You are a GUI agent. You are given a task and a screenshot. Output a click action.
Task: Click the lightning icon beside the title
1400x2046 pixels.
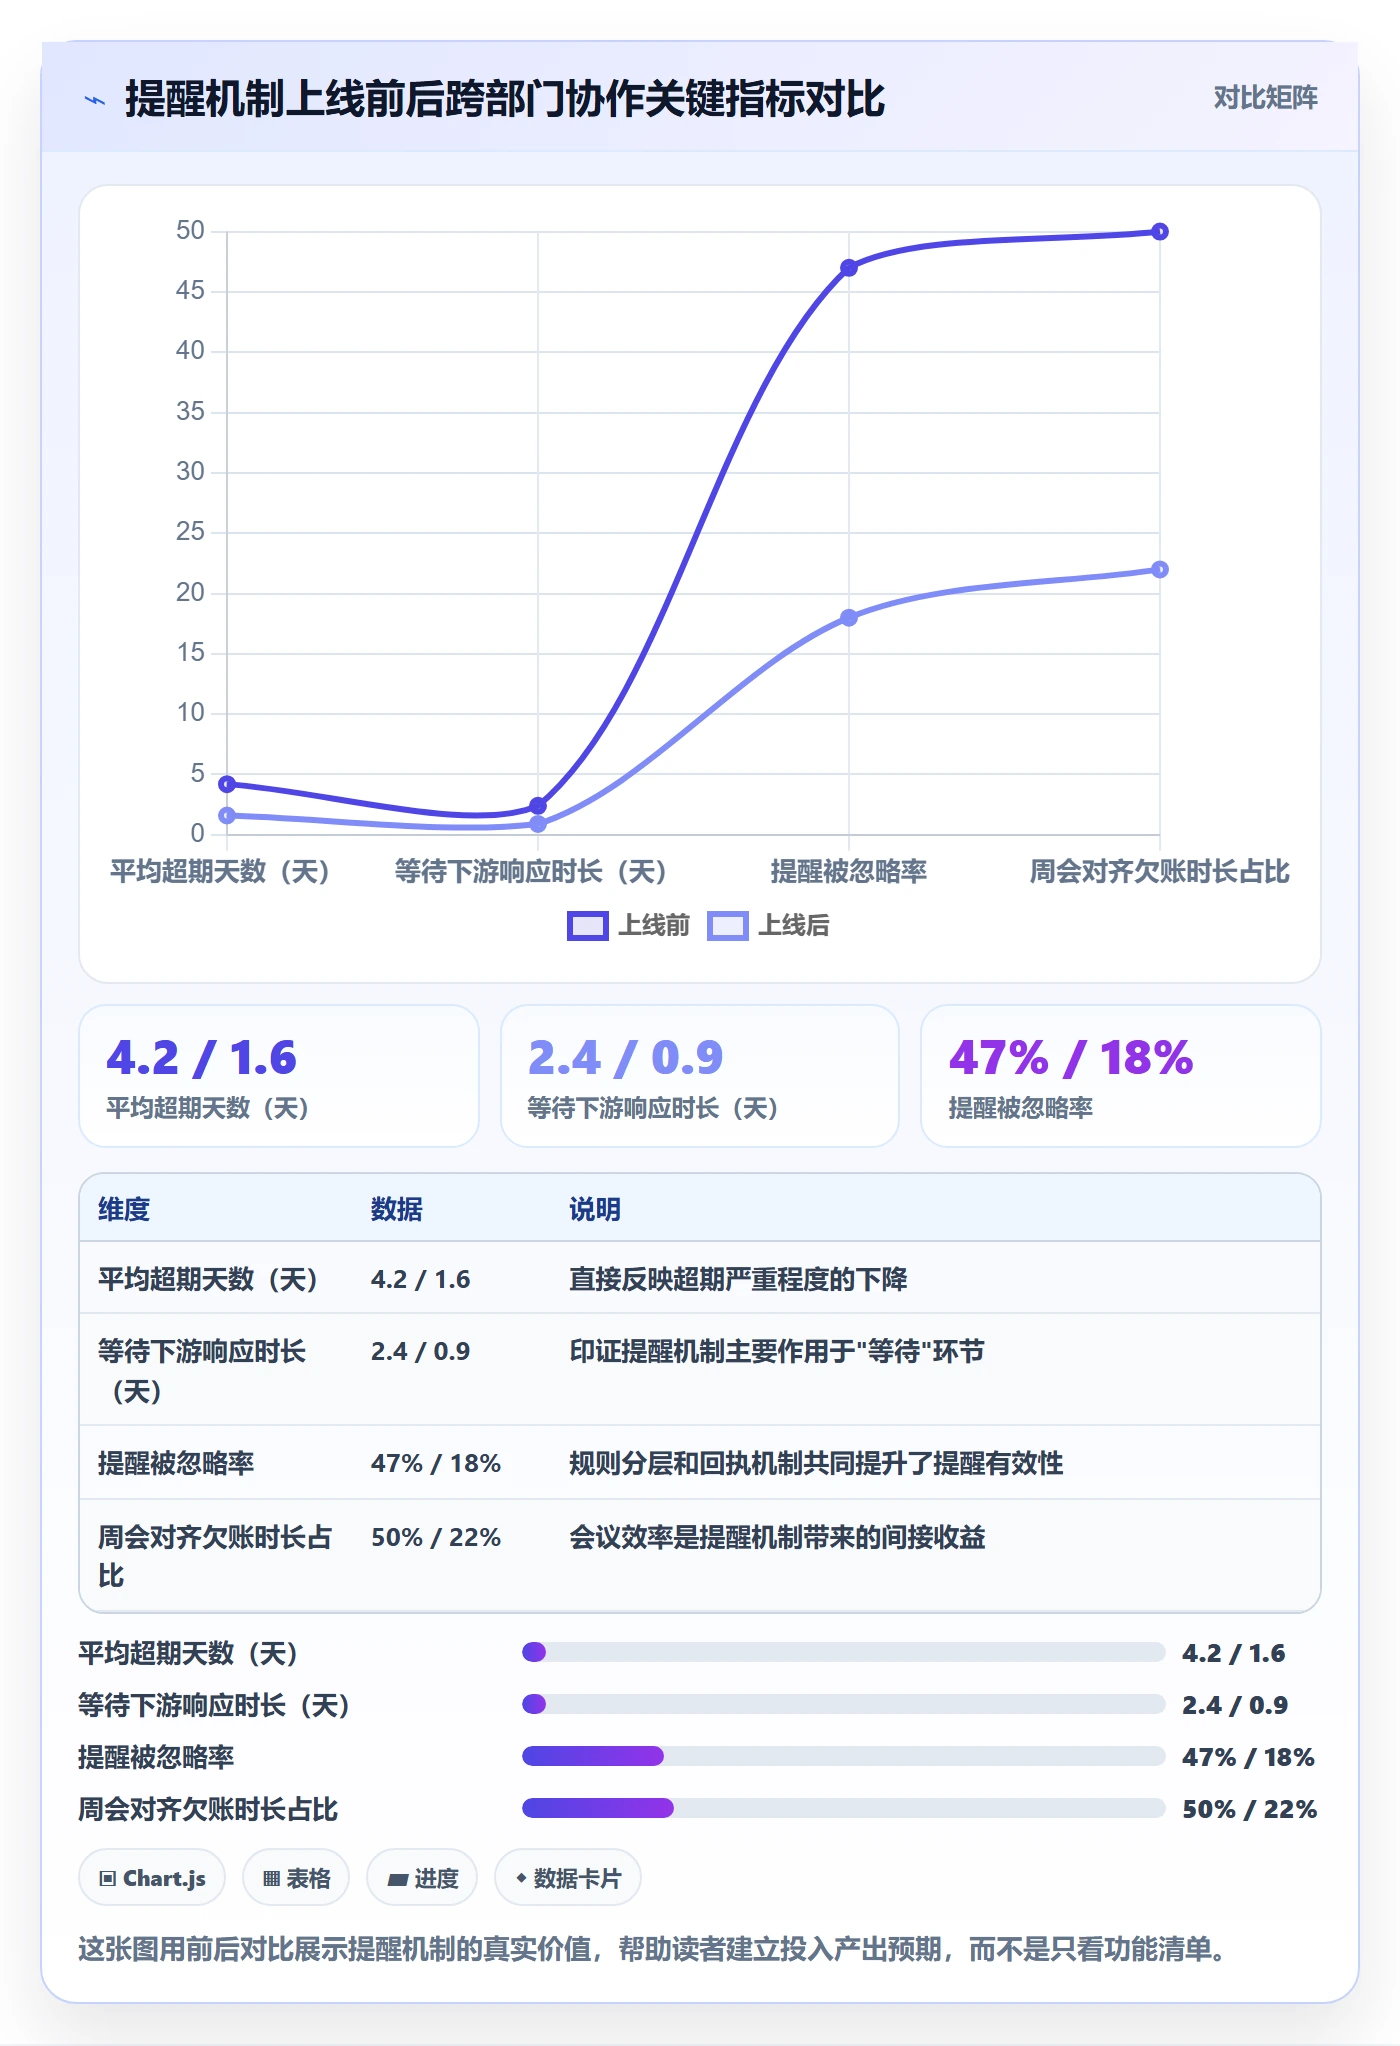coord(95,100)
